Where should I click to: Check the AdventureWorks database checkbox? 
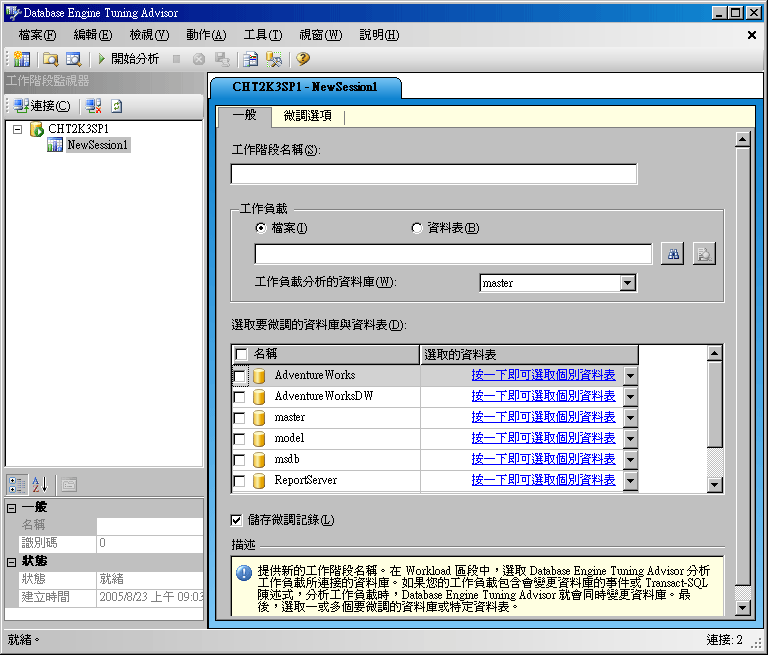click(240, 376)
